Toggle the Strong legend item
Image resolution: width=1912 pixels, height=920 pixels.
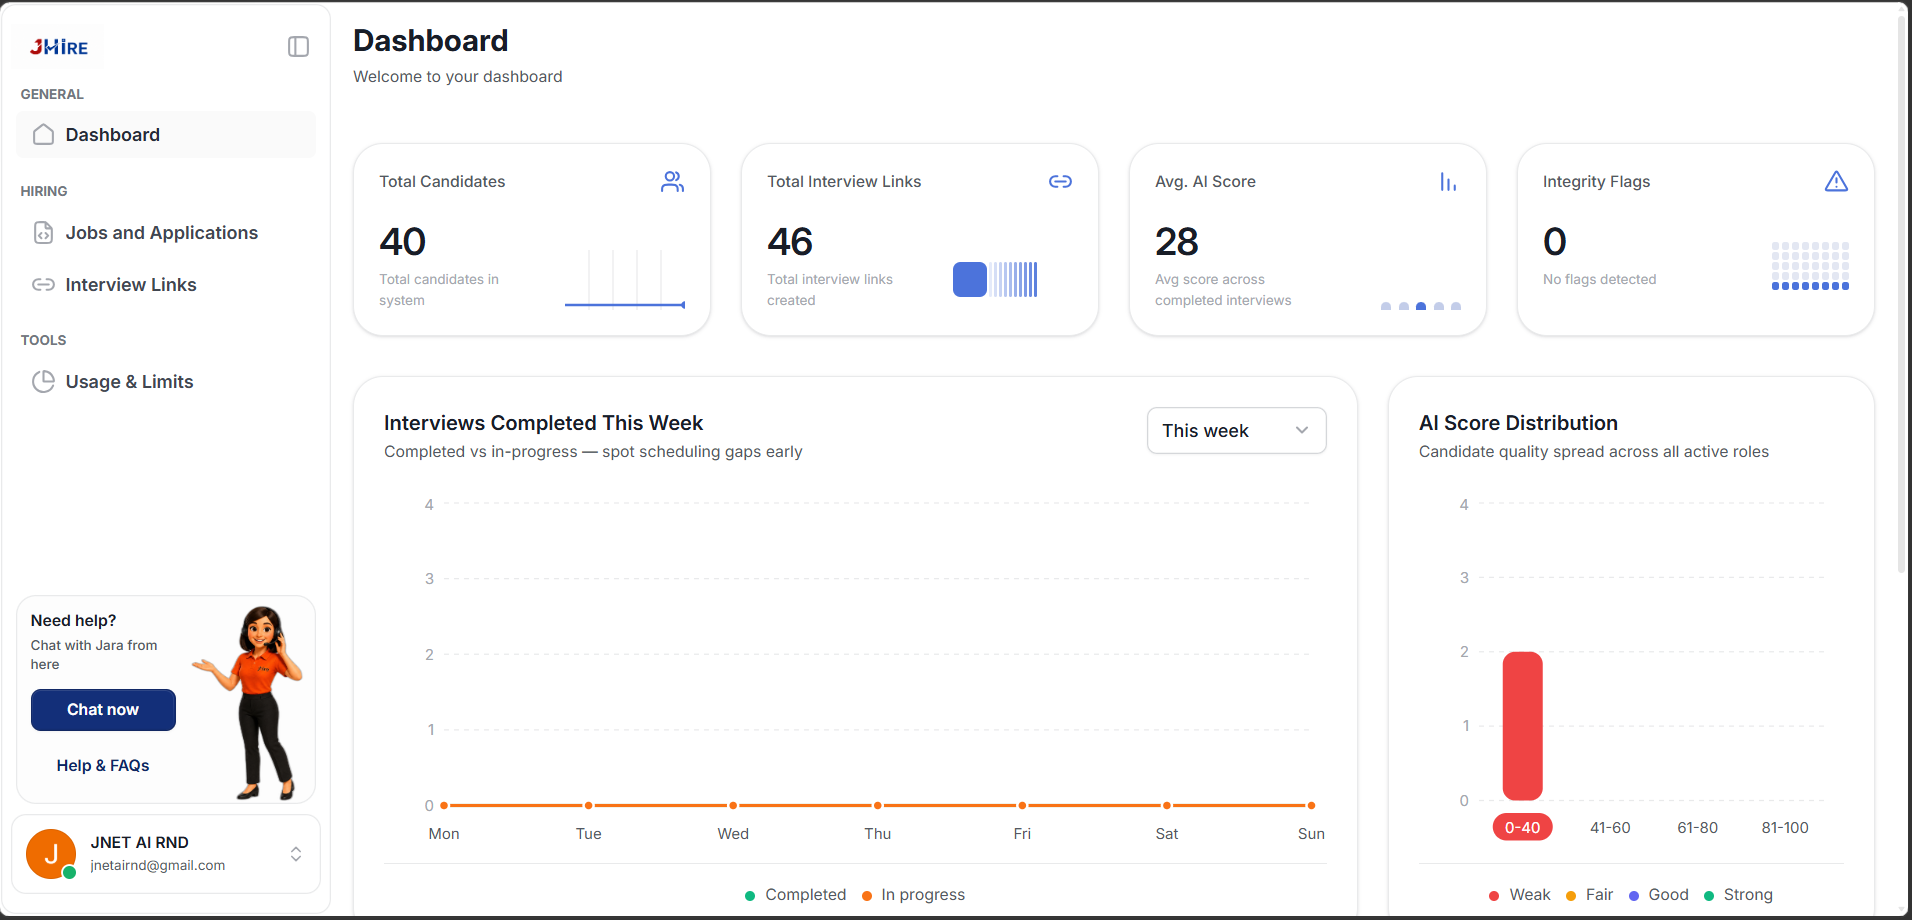pyautogui.click(x=1739, y=895)
